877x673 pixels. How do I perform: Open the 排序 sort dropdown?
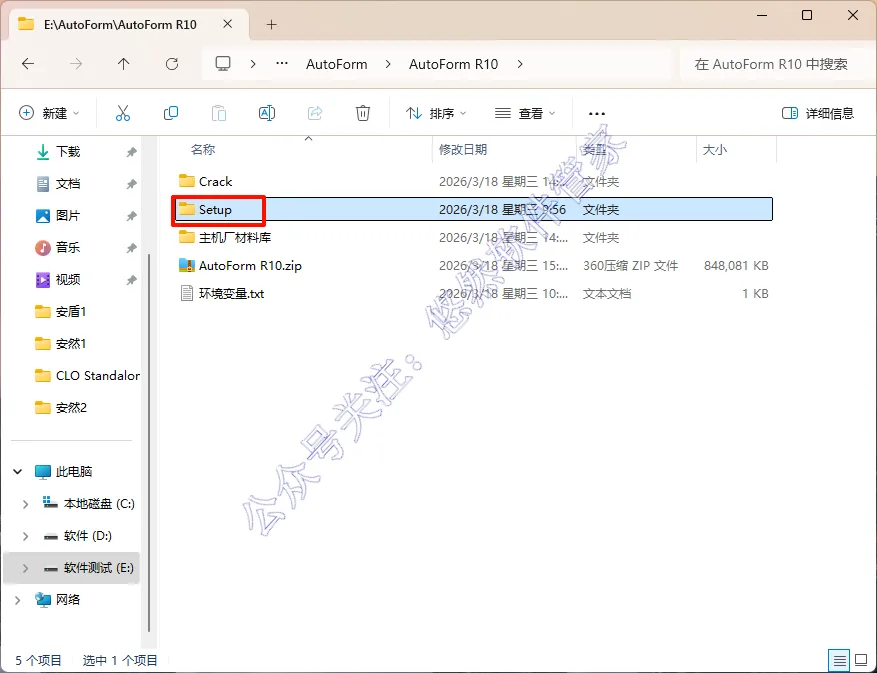[436, 114]
